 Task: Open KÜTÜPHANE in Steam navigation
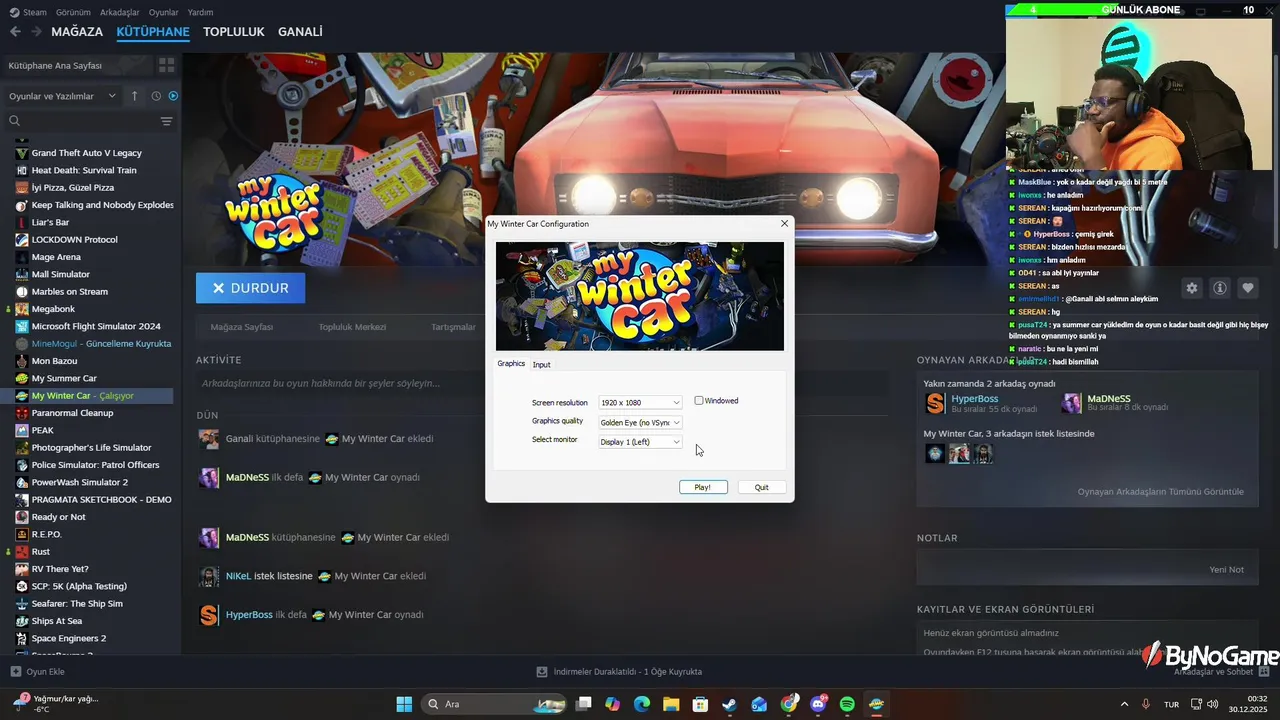153,32
